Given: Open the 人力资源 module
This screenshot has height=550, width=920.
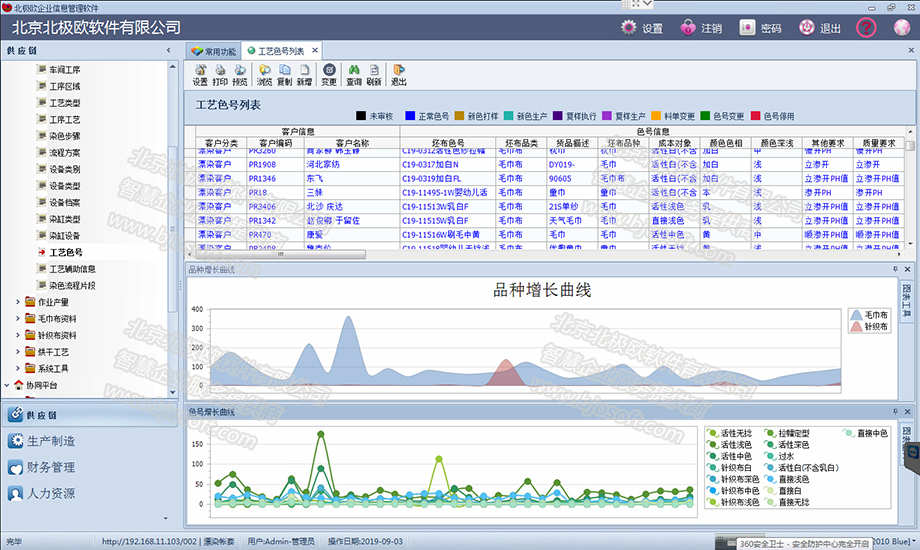Looking at the screenshot, I should pos(89,493).
